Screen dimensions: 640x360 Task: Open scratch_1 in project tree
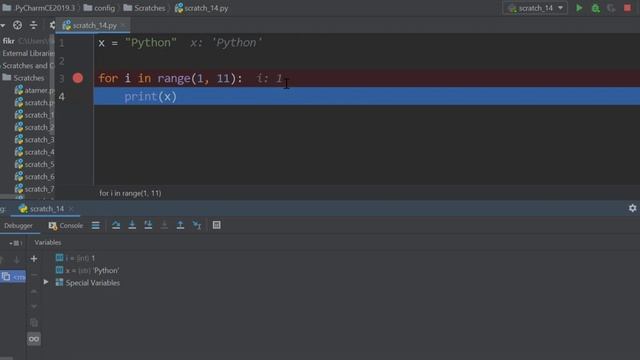[x=34, y=115]
